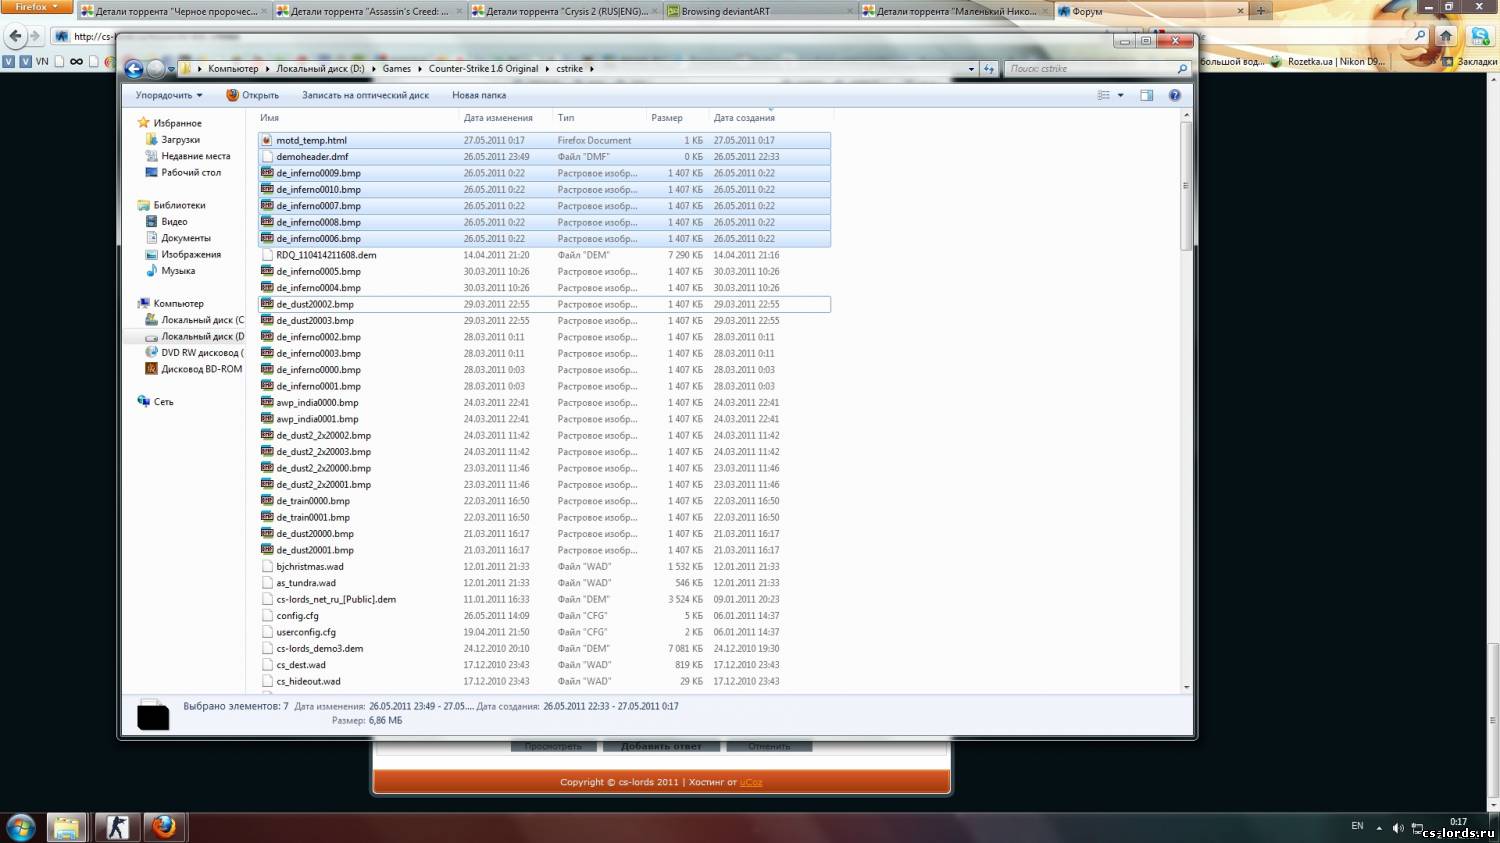Select awp_india0000.bmp file
The image size is (1500, 843).
coord(544,402)
